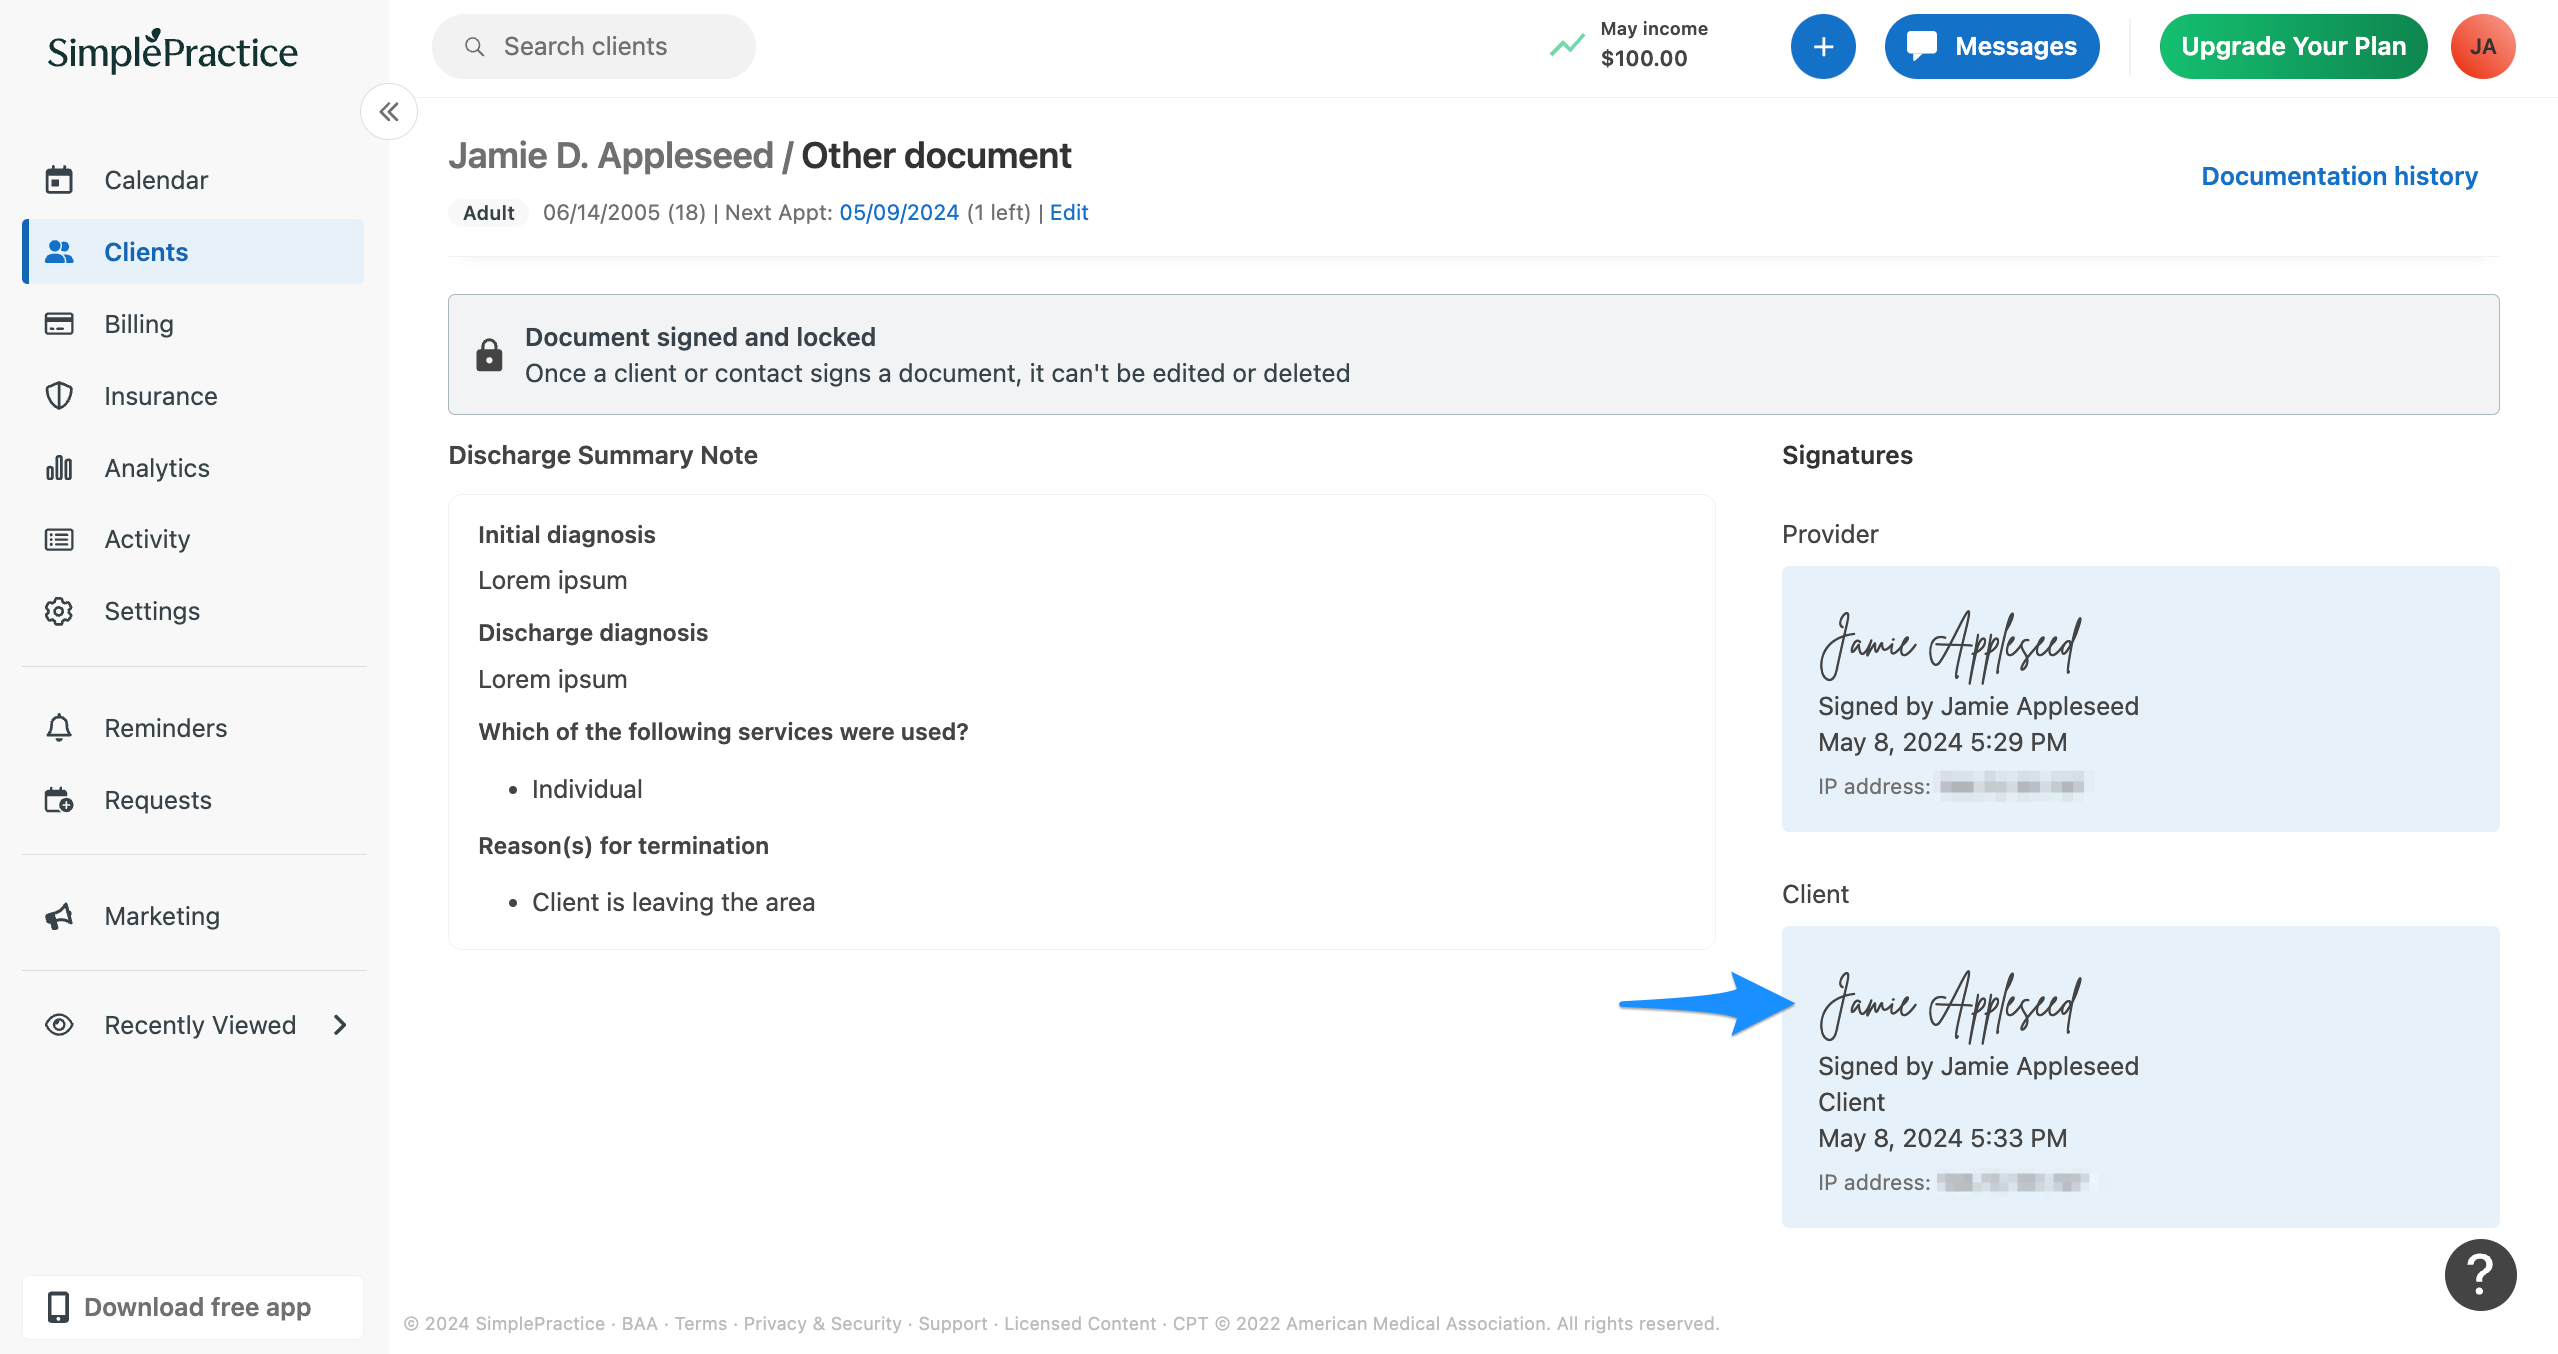Open the Settings gear
The width and height of the screenshot is (2558, 1354).
coord(59,611)
